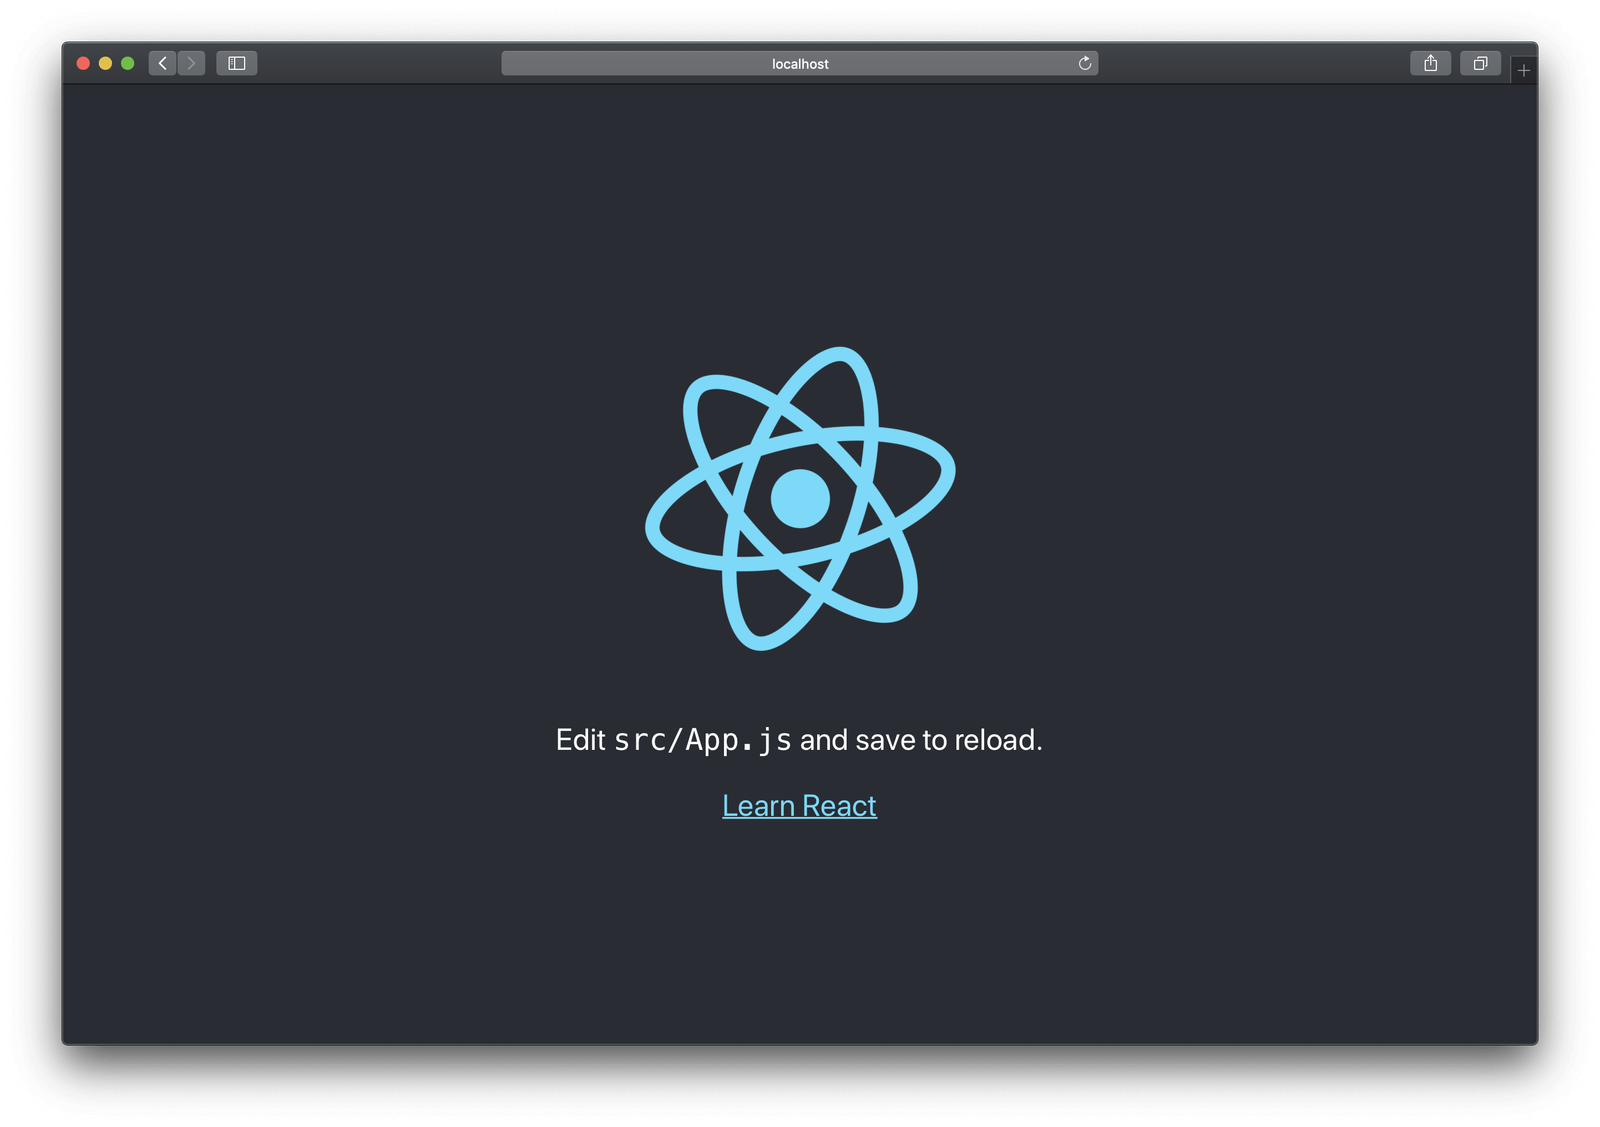Image resolution: width=1600 pixels, height=1127 pixels.
Task: Click the new tab plus icon
Action: coord(1524,70)
